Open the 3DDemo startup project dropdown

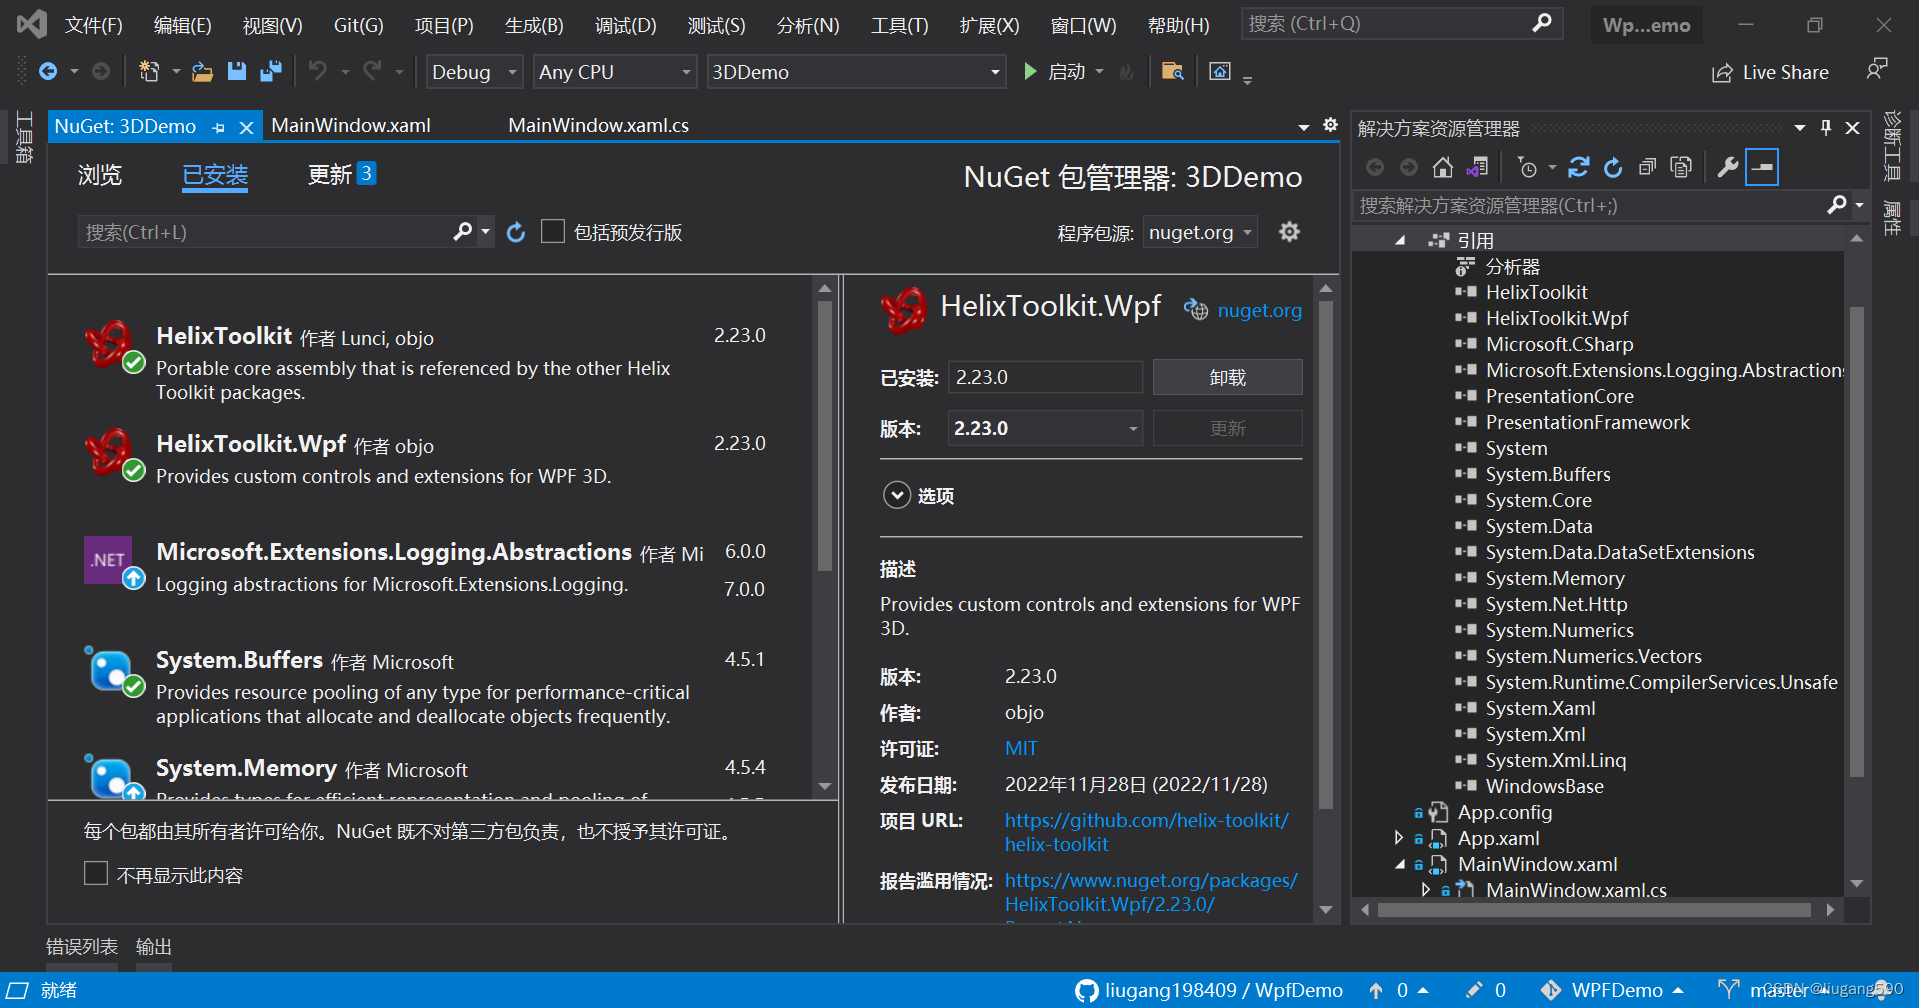pyautogui.click(x=856, y=72)
